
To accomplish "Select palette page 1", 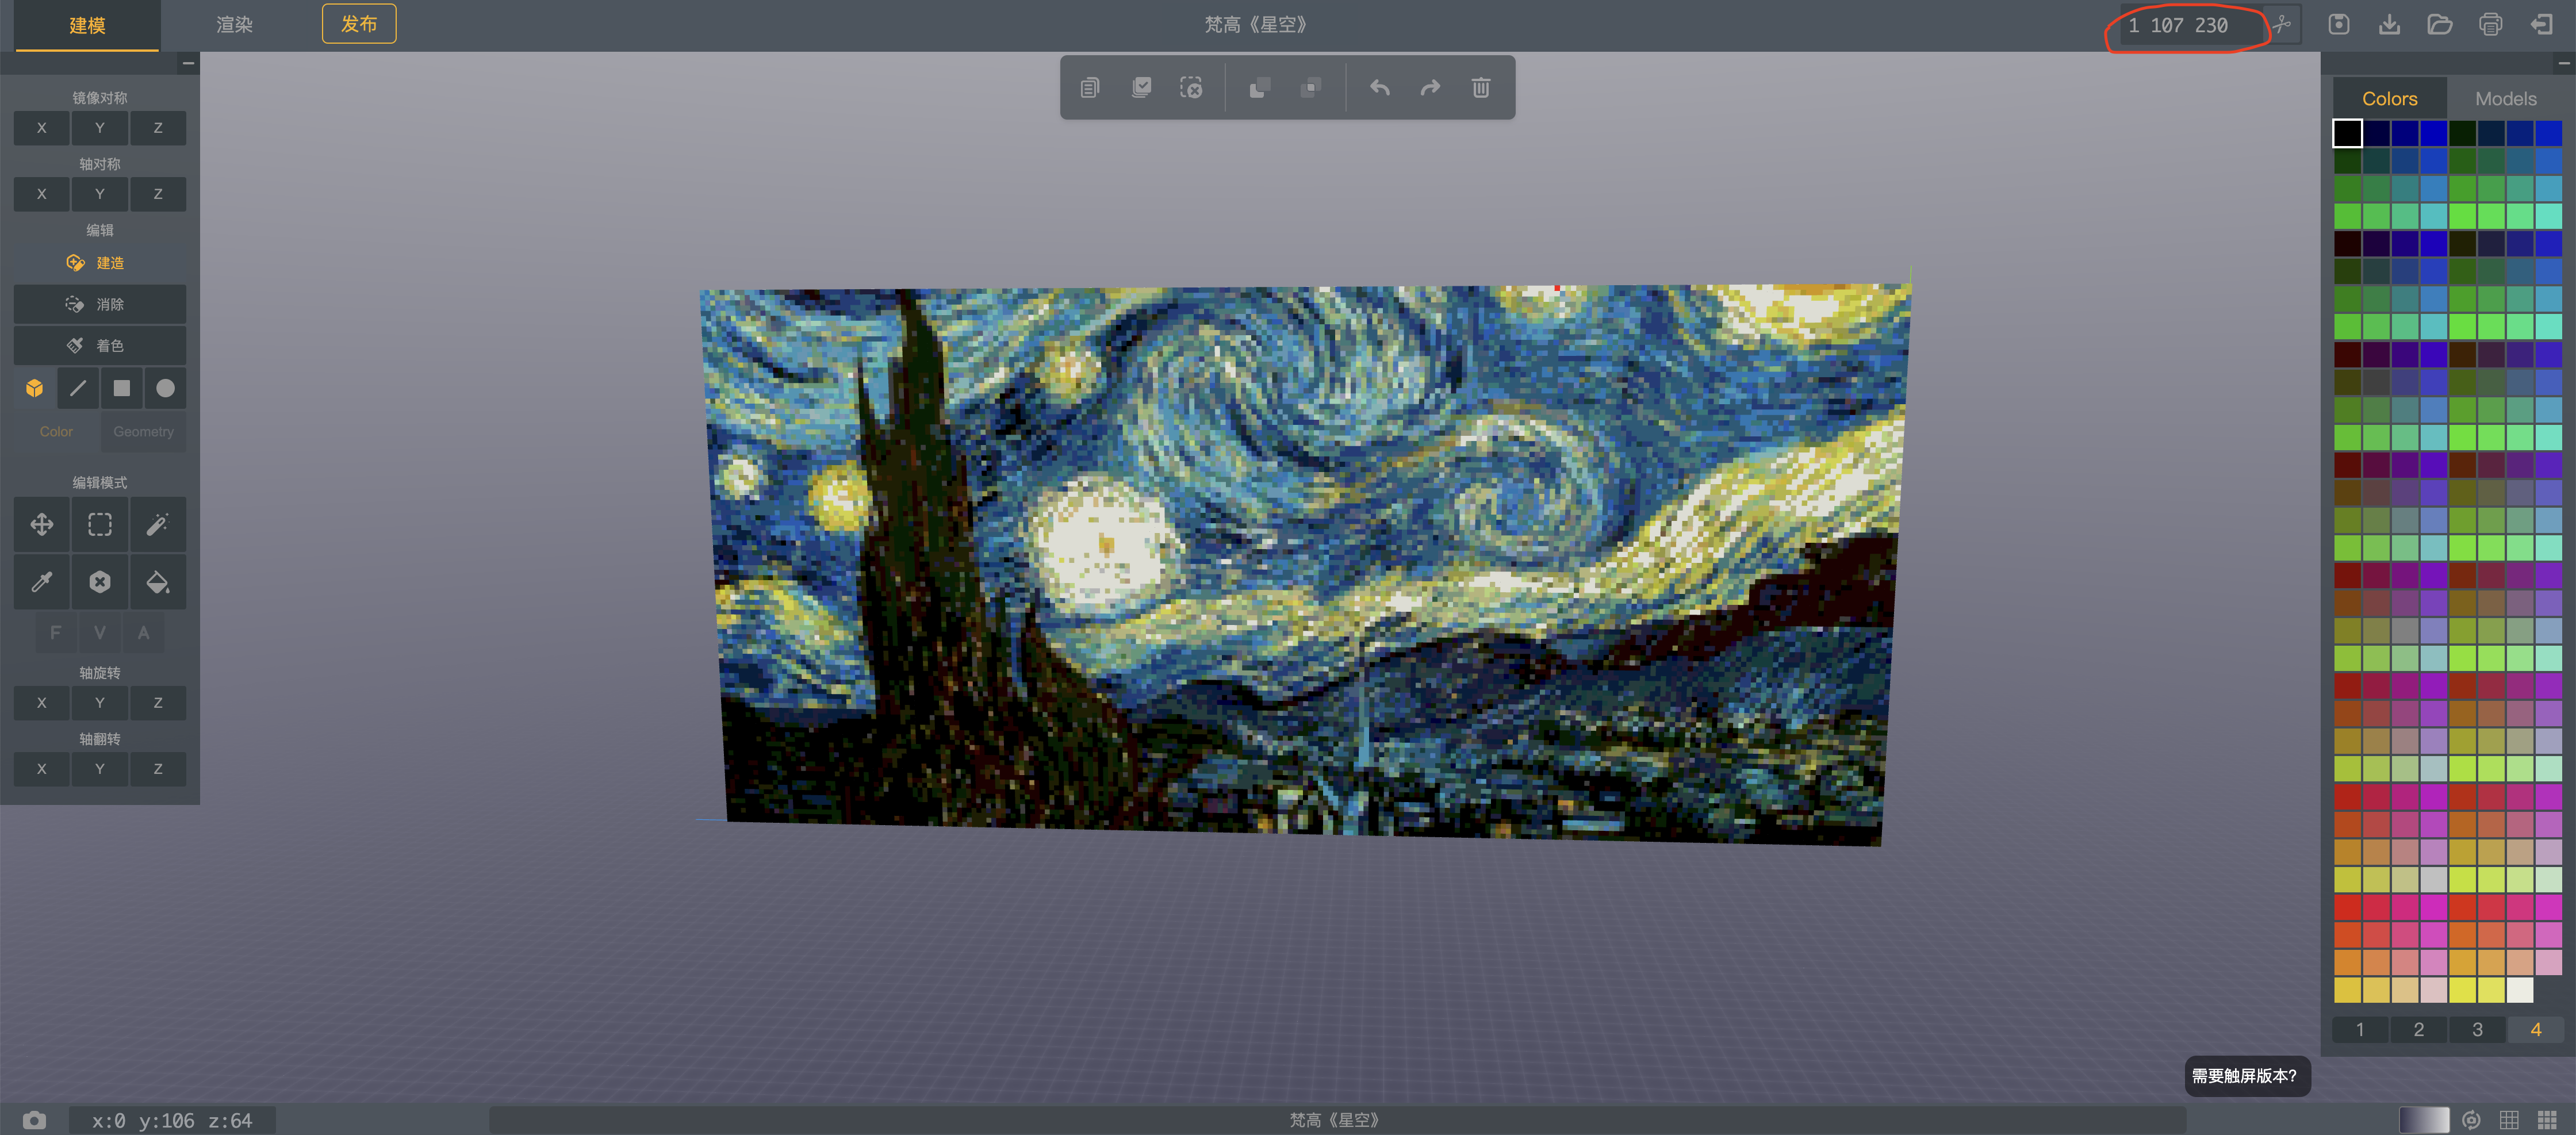I will pos(2360,1030).
